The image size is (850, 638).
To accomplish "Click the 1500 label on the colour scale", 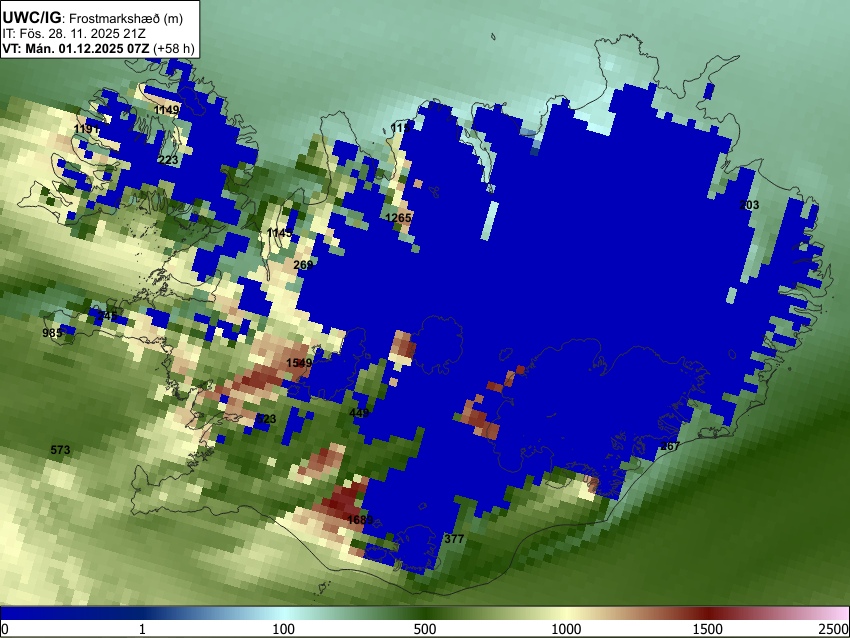I will 708,629.
